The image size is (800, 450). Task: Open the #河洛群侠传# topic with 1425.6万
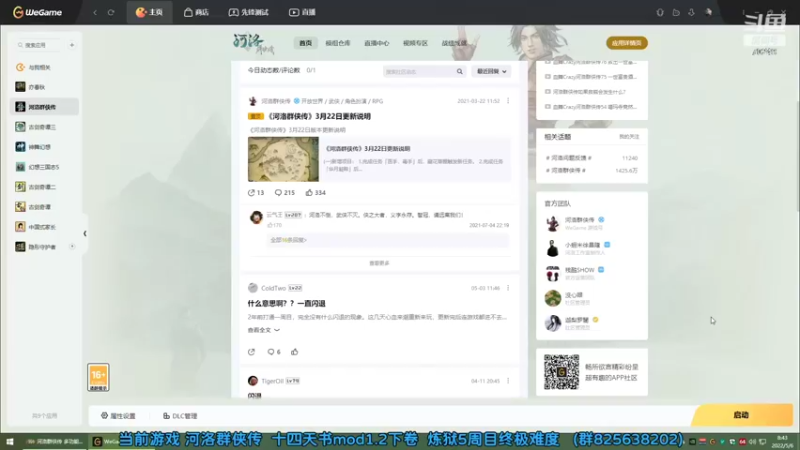(x=592, y=170)
